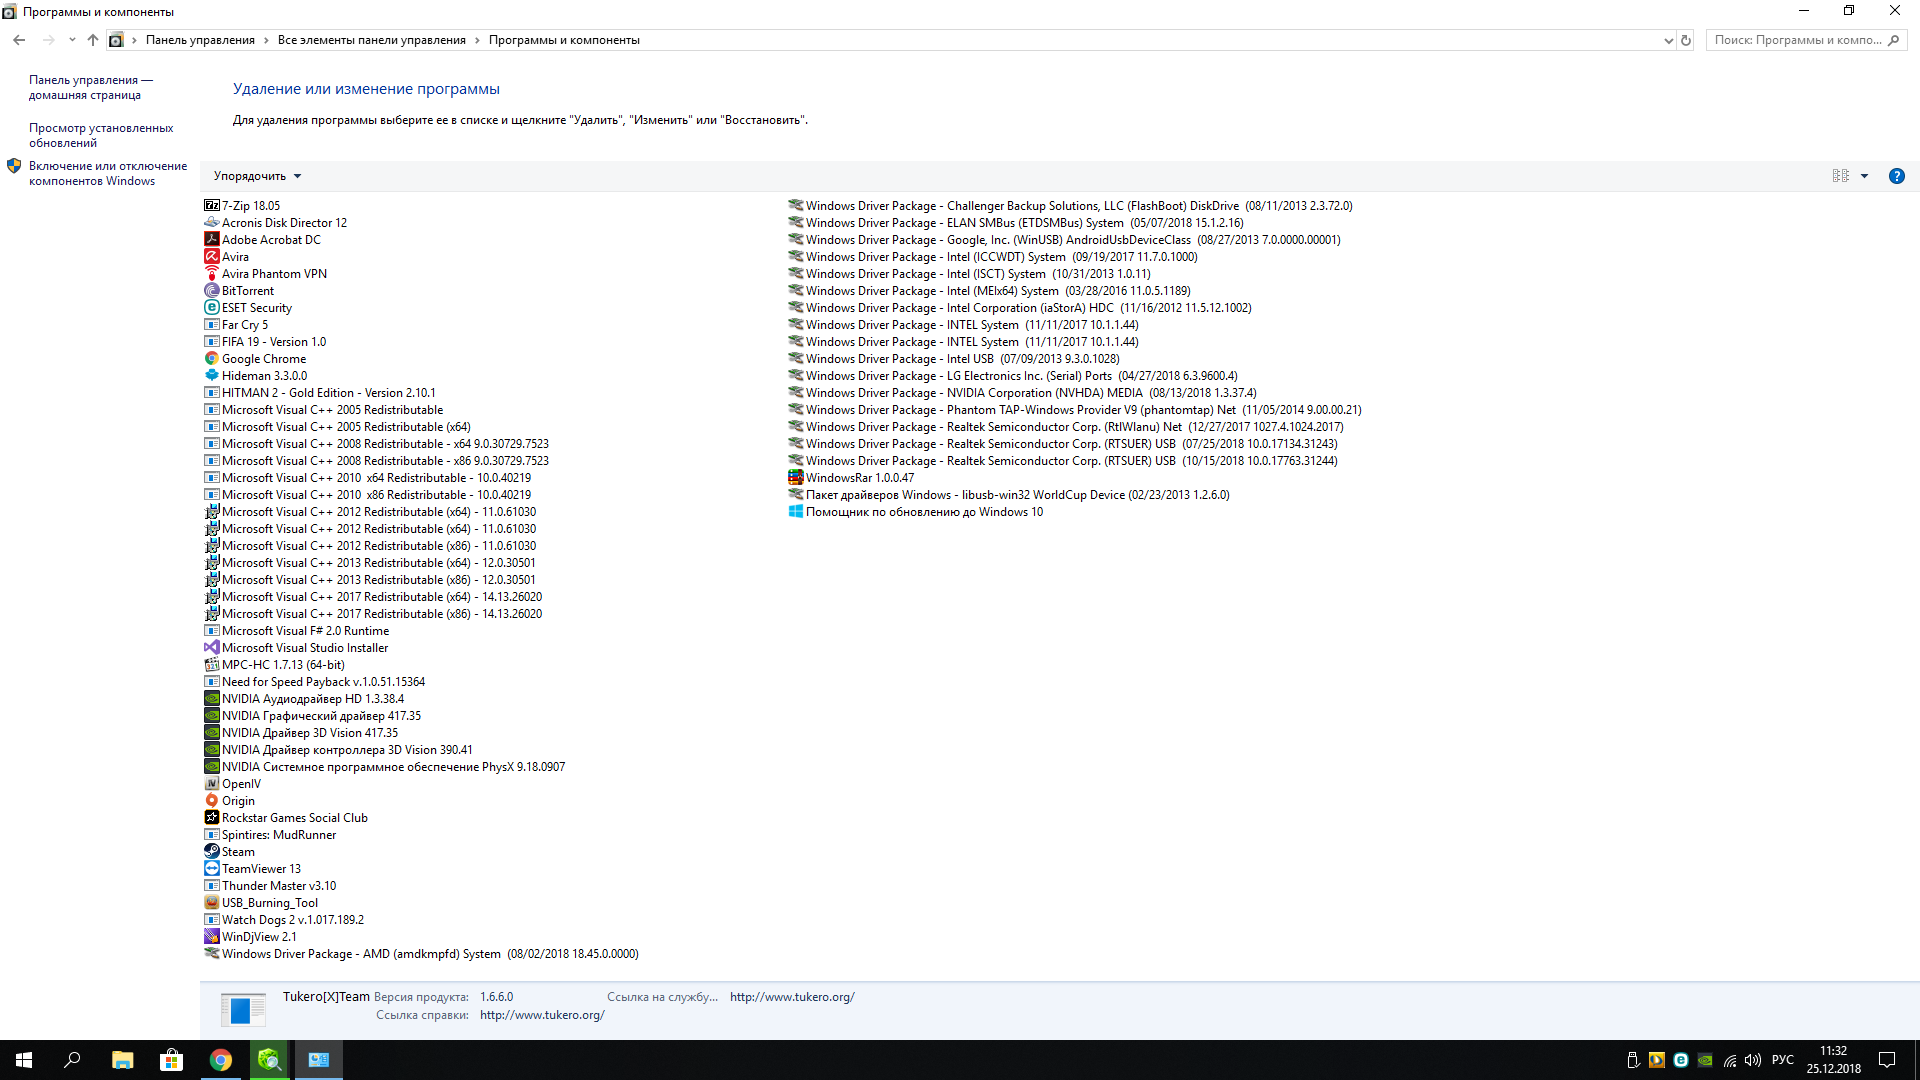The image size is (1920, 1080).
Task: Select Far Cry 5 entry
Action: (x=244, y=325)
